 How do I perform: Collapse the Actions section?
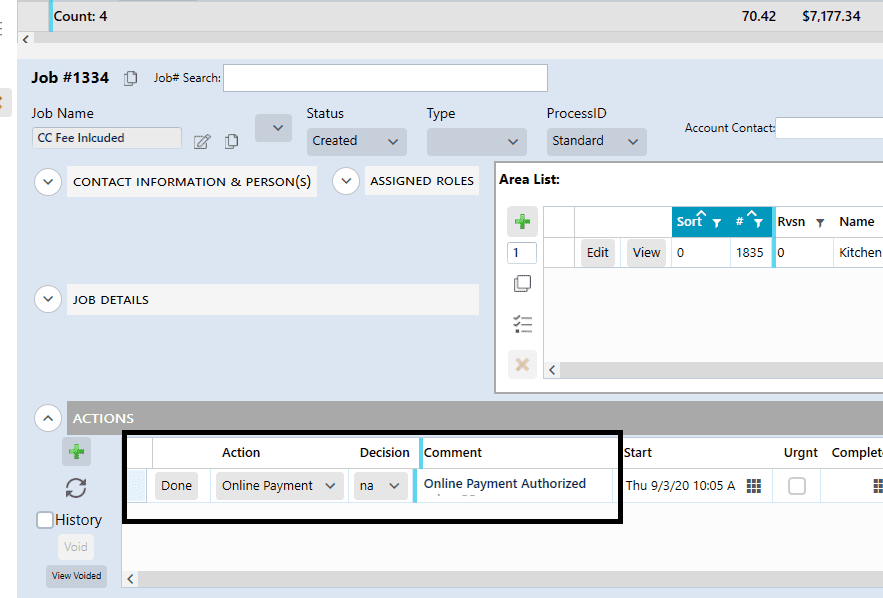tap(47, 417)
